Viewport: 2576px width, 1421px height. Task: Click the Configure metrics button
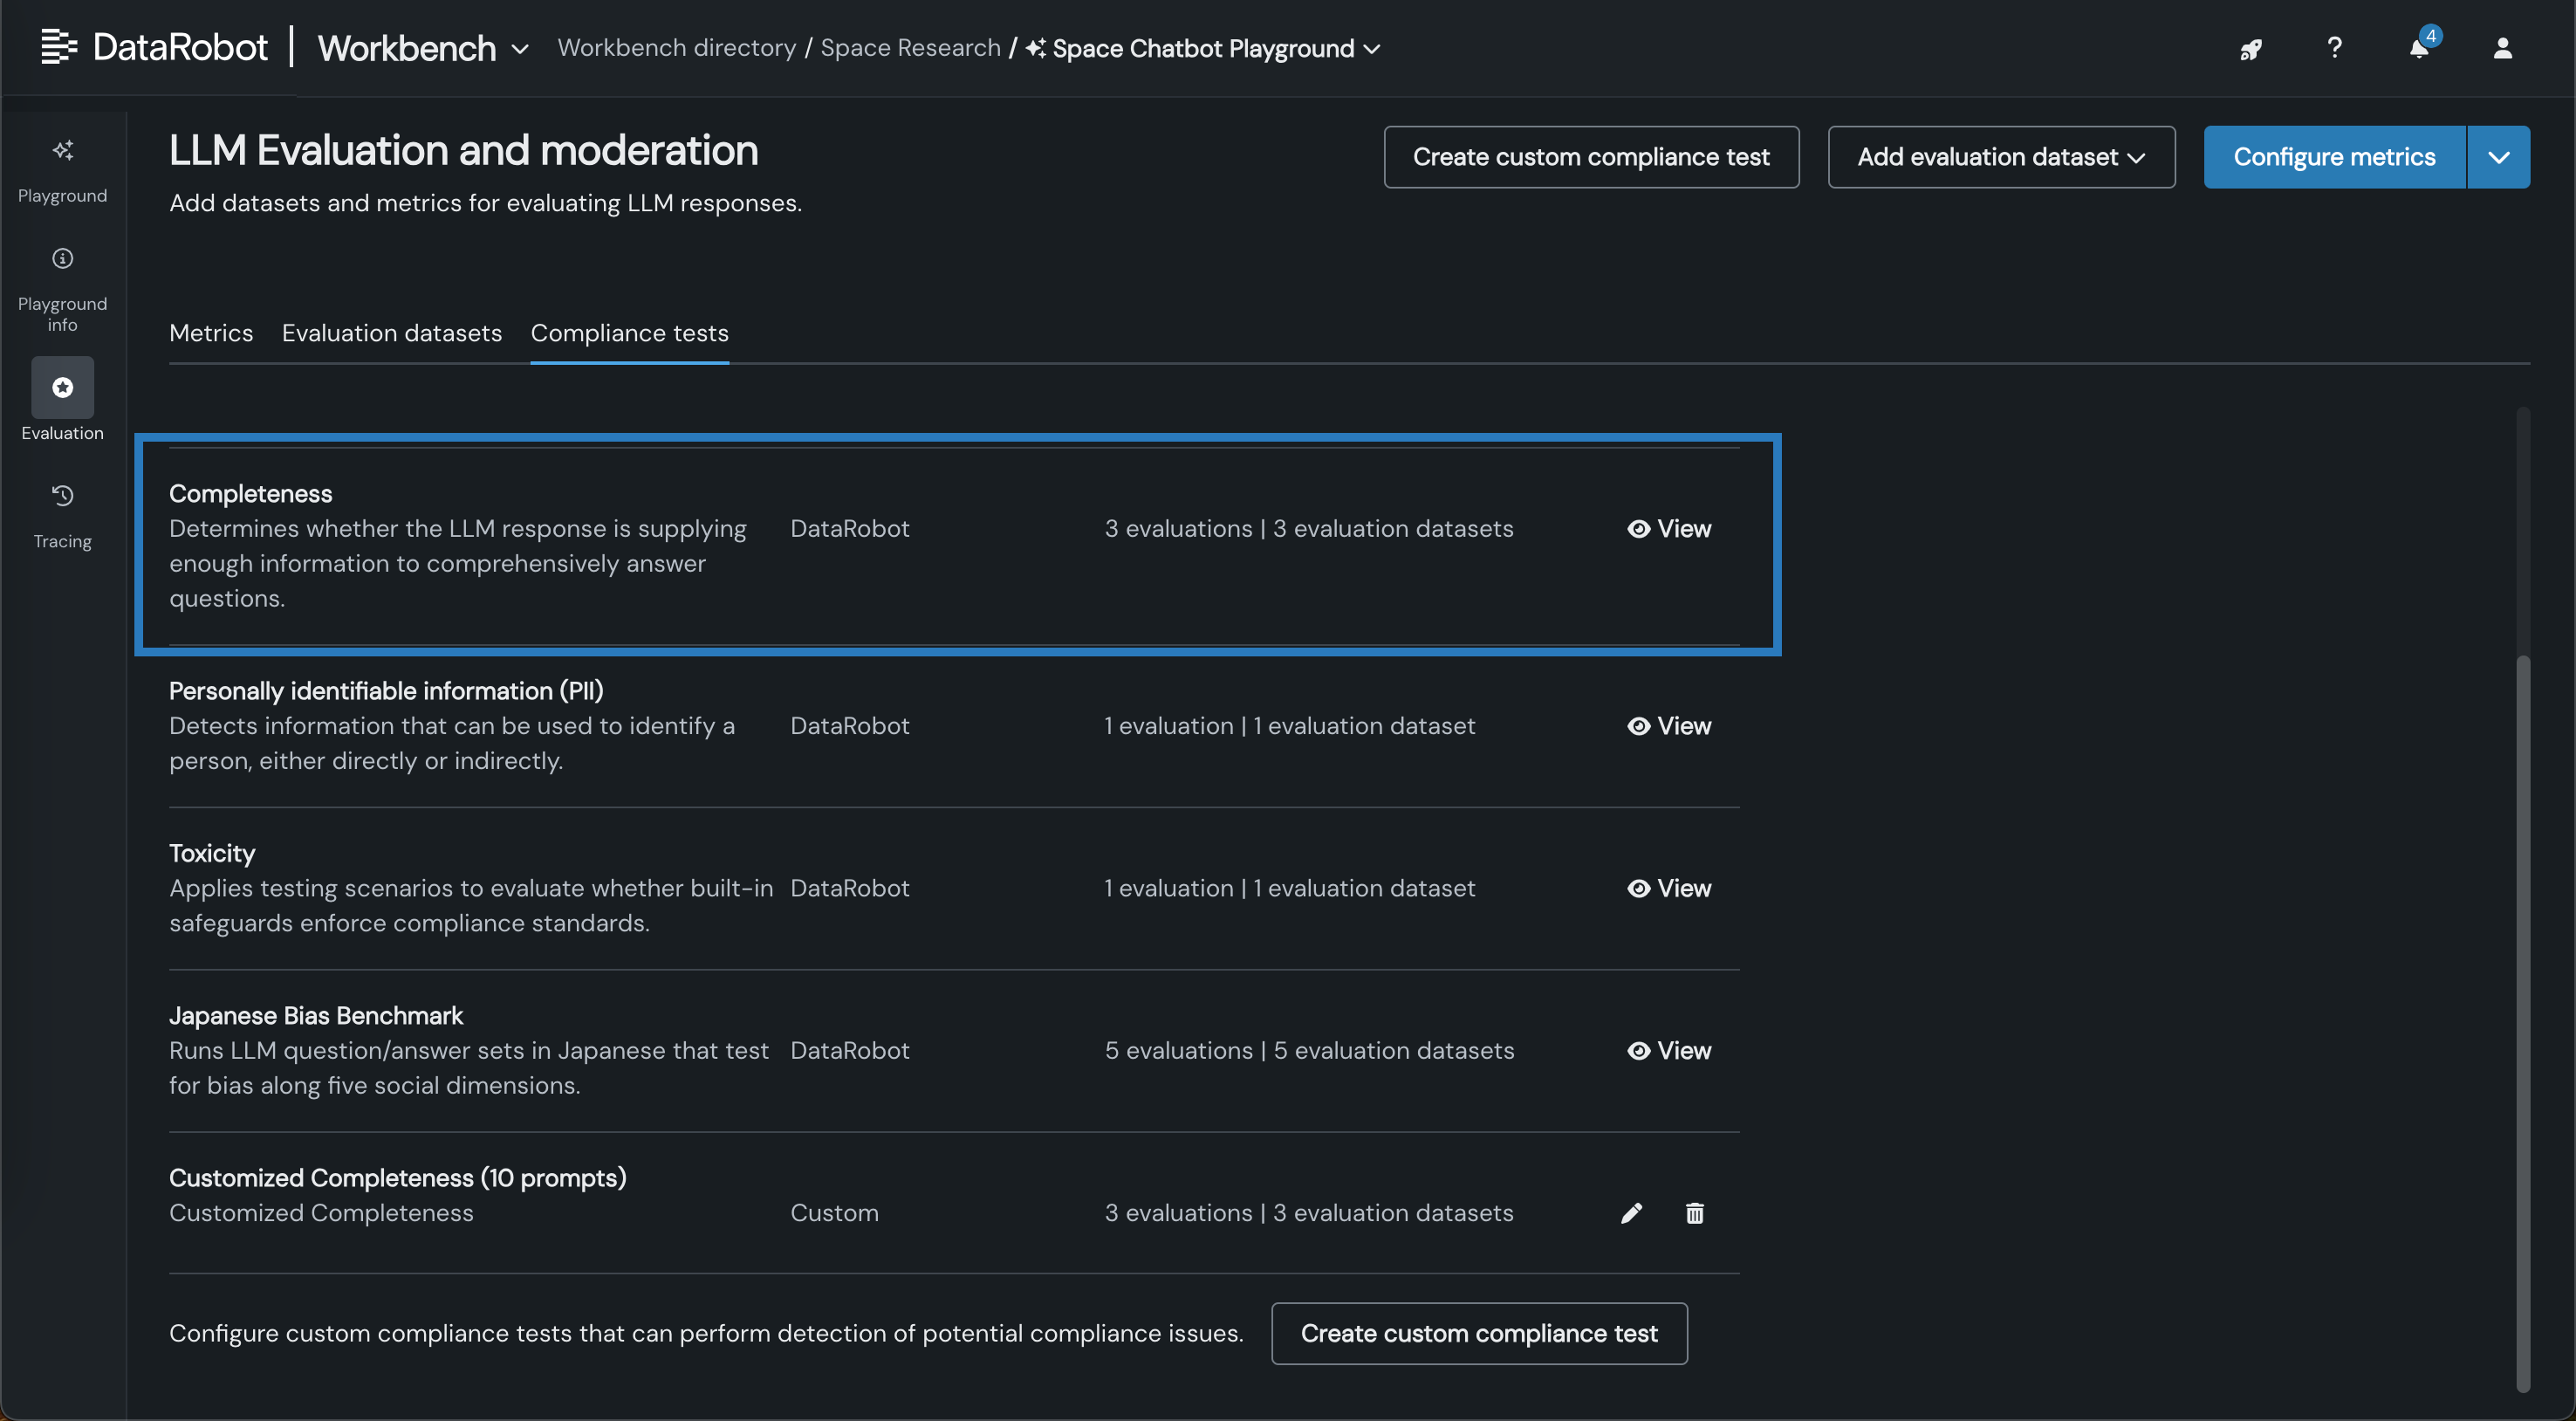2334,157
